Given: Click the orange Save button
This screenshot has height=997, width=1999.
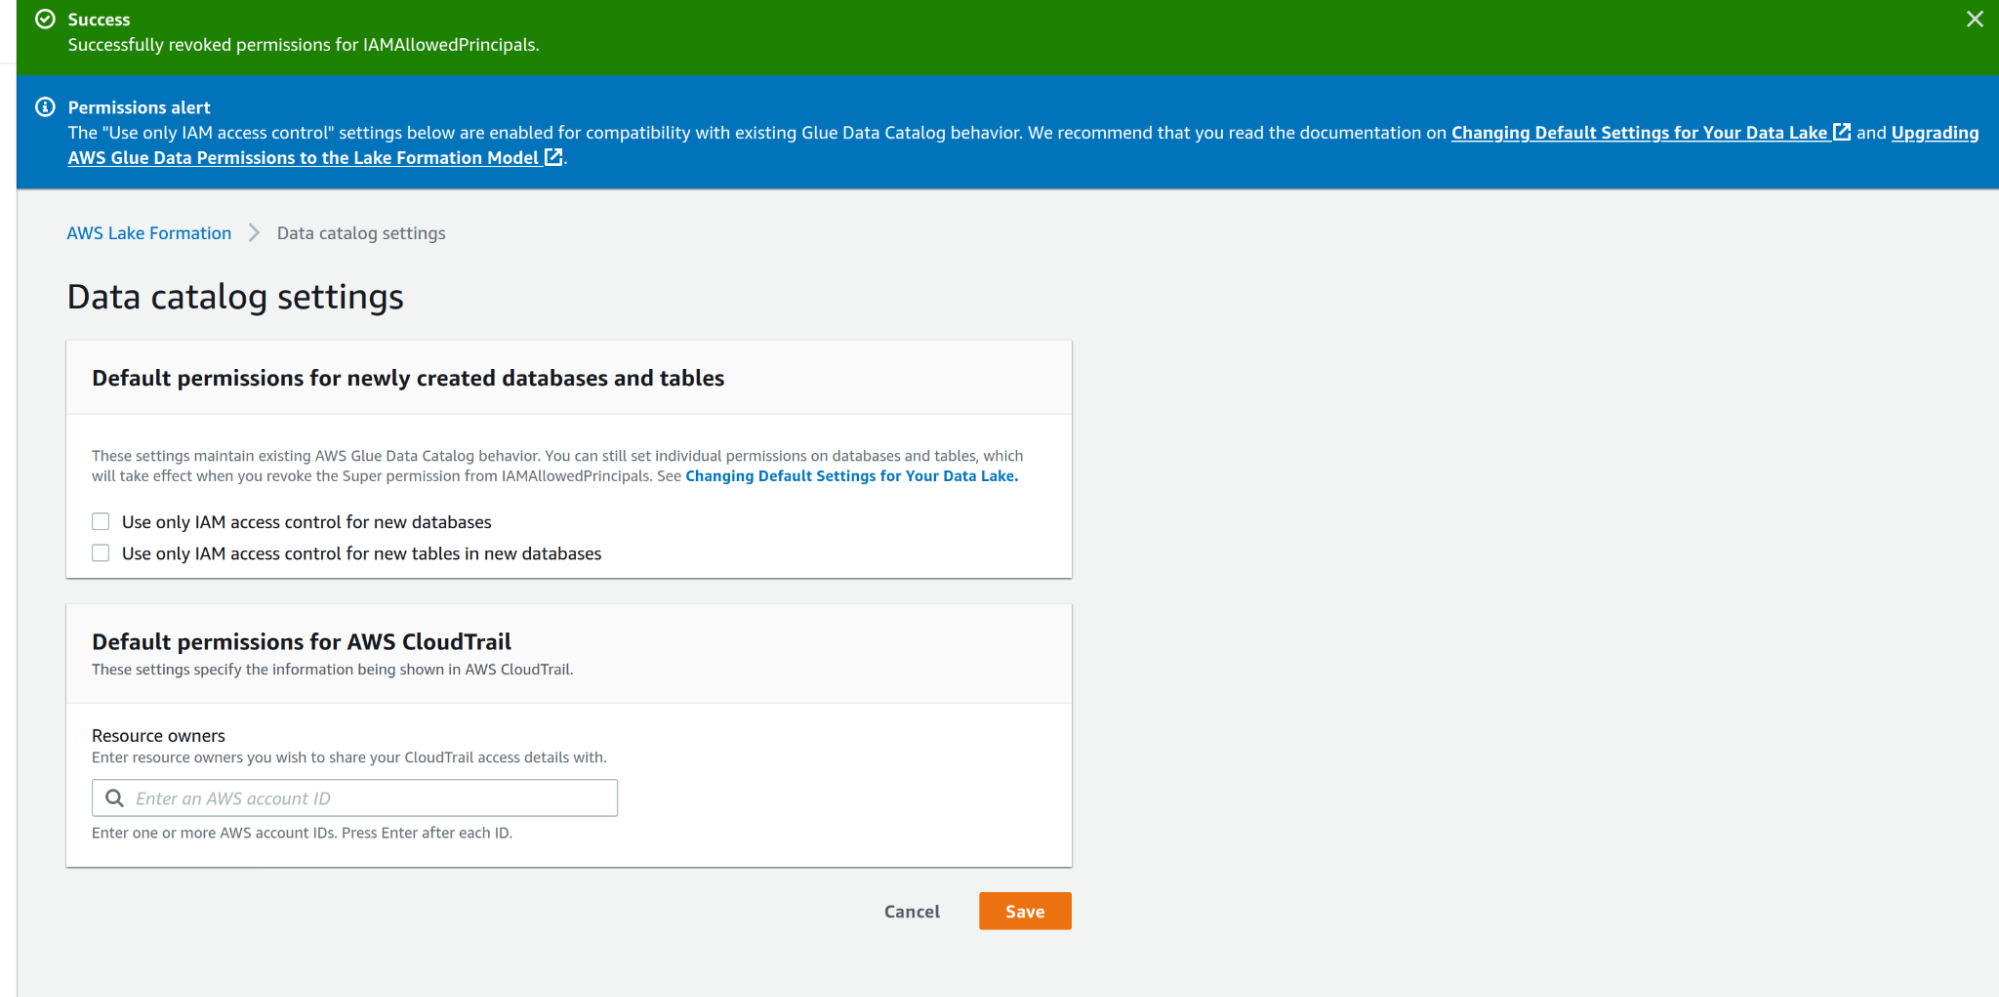Looking at the screenshot, I should [x=1025, y=911].
